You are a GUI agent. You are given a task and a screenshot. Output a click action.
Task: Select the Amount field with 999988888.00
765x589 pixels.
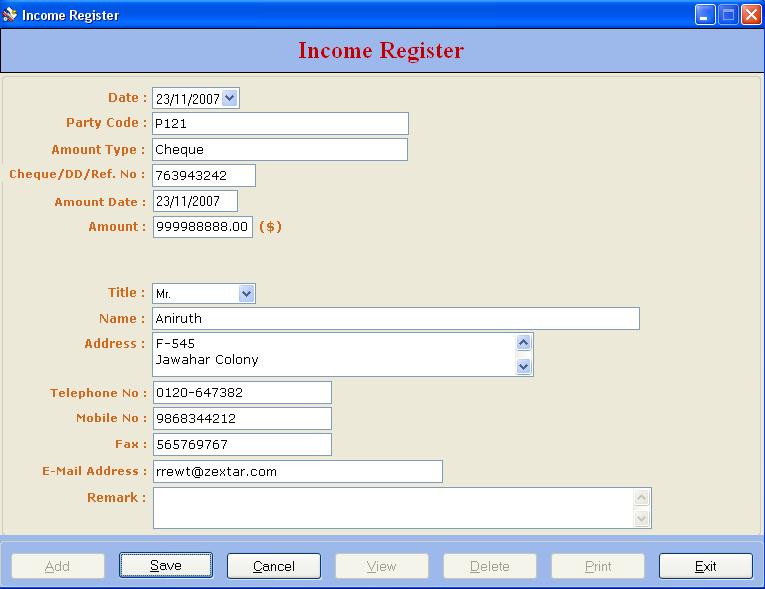pyautogui.click(x=202, y=227)
